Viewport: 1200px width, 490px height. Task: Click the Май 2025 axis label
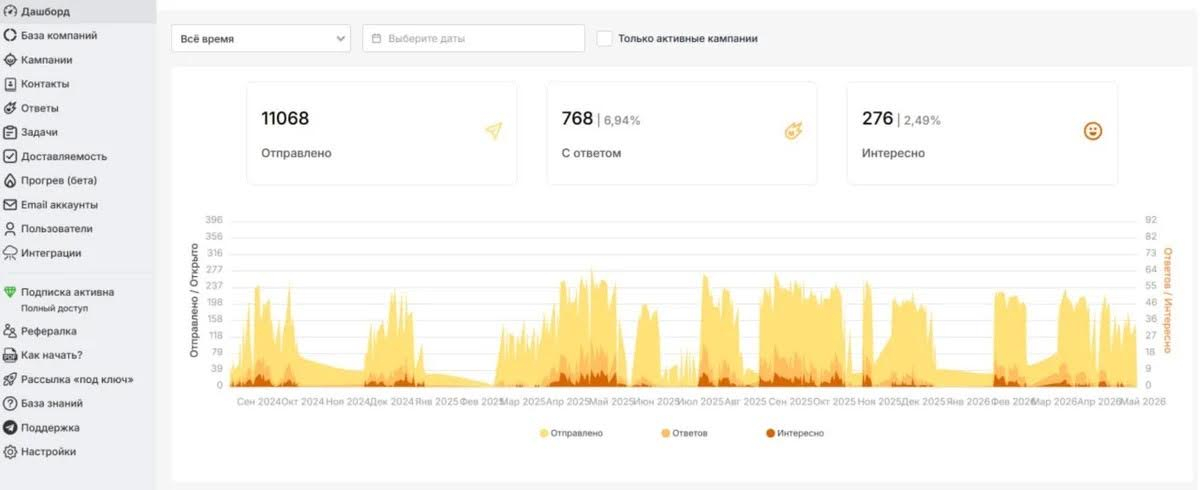(x=611, y=400)
